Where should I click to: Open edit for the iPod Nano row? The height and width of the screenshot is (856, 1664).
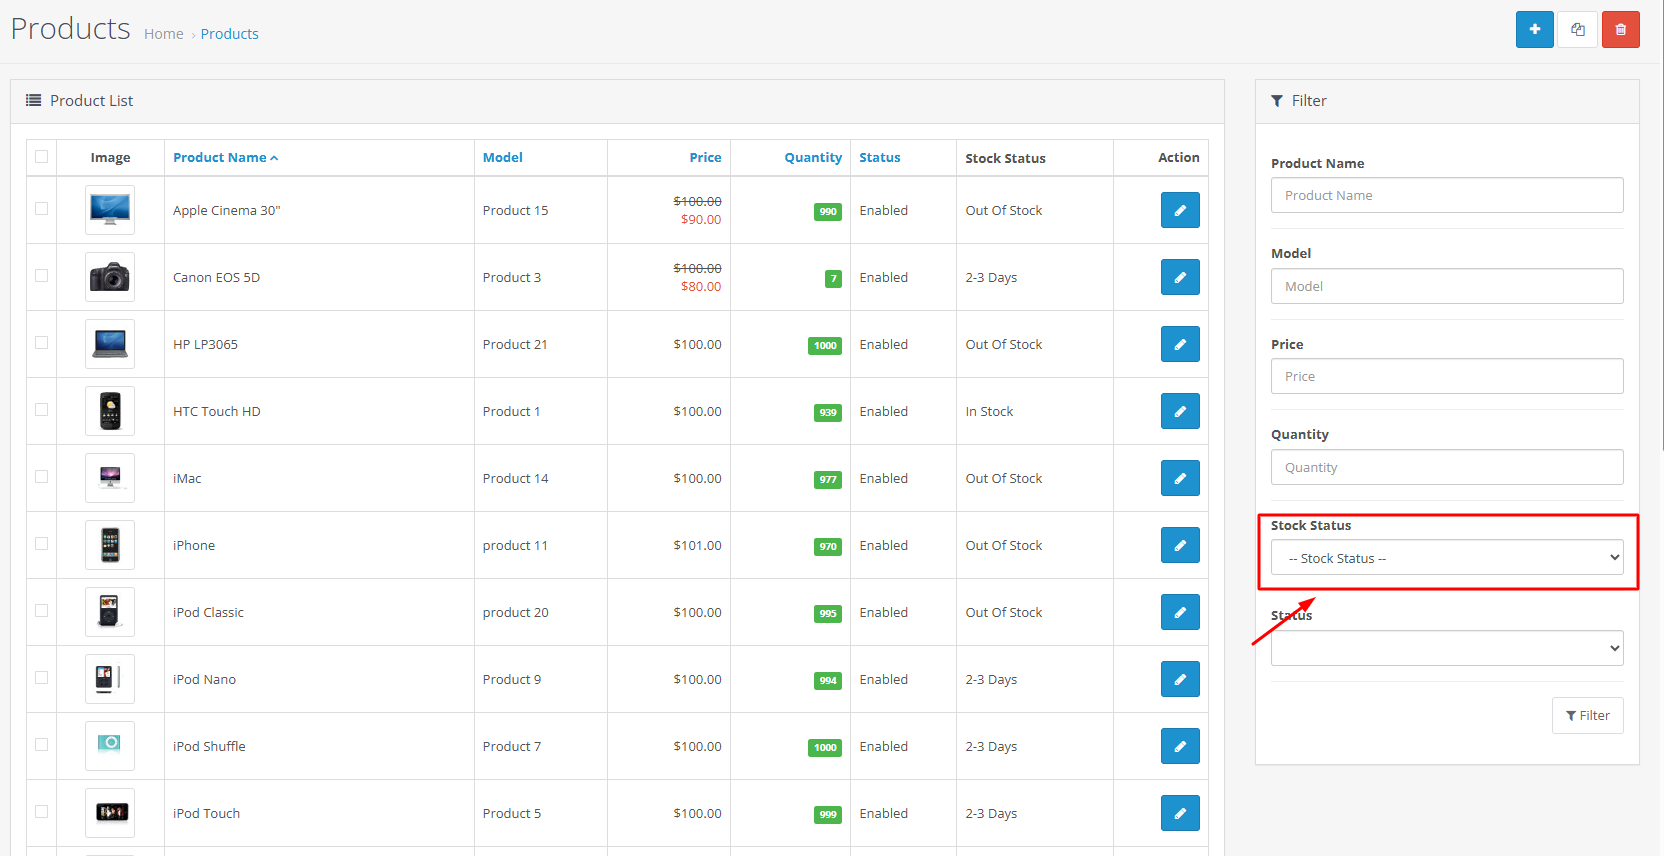(x=1179, y=679)
